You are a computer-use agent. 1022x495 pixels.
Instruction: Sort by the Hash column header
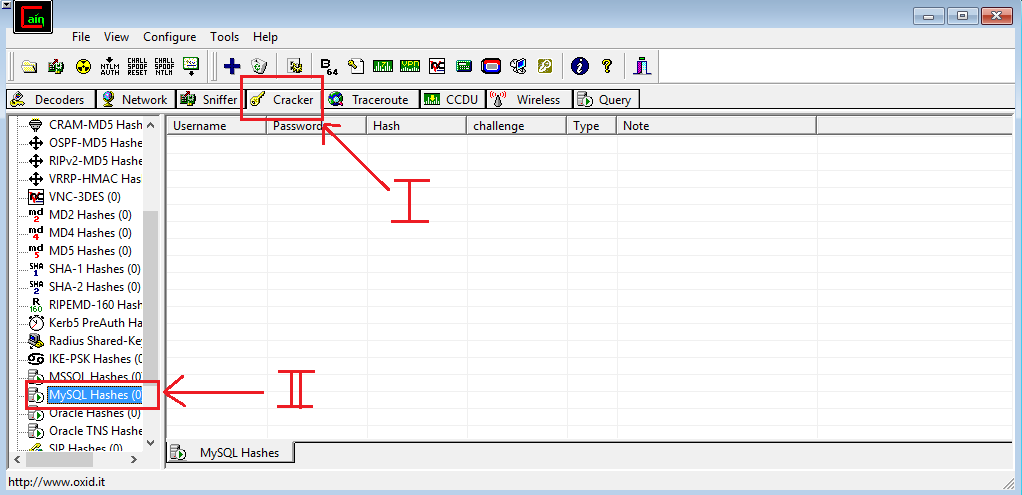pyautogui.click(x=416, y=126)
